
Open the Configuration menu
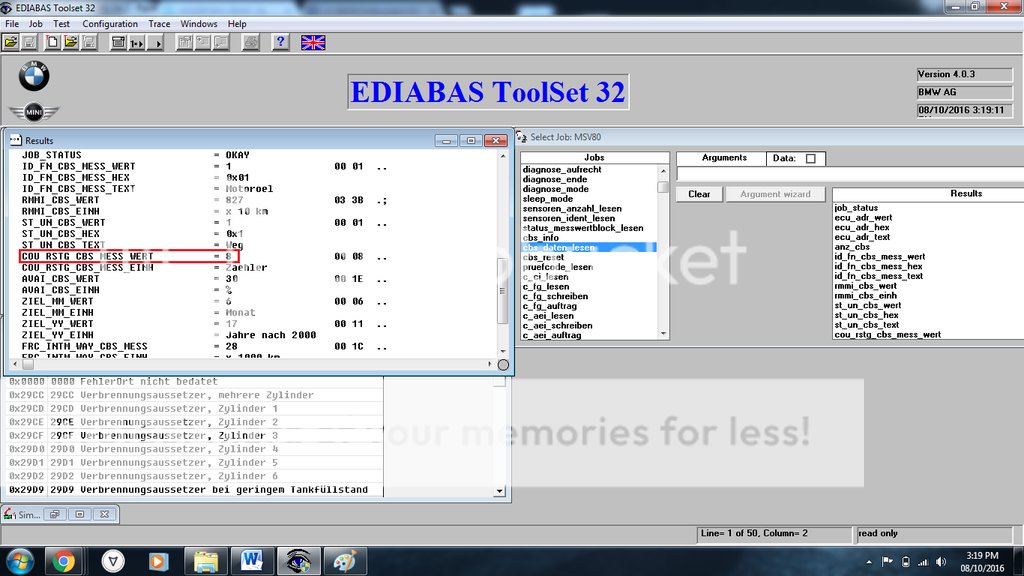(x=110, y=24)
